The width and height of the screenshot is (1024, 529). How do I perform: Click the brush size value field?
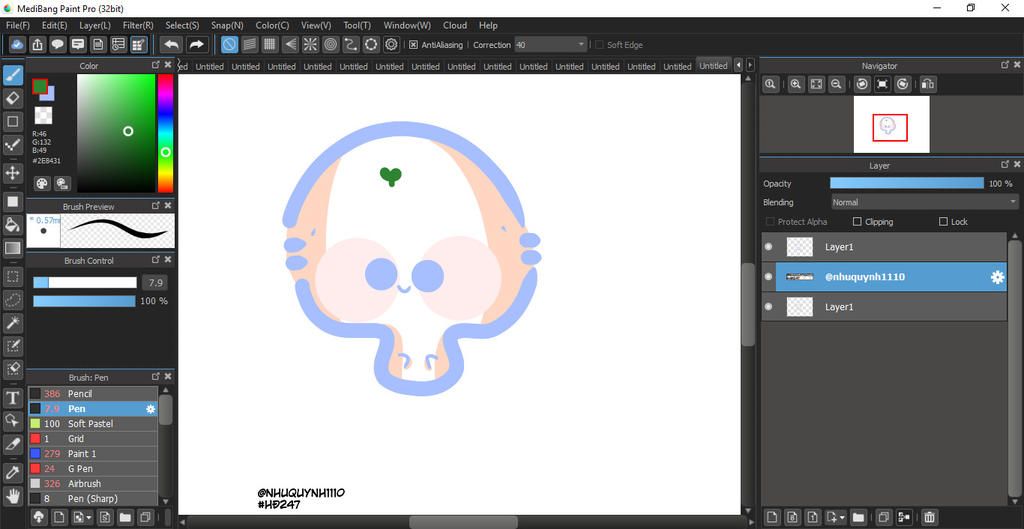coord(155,283)
